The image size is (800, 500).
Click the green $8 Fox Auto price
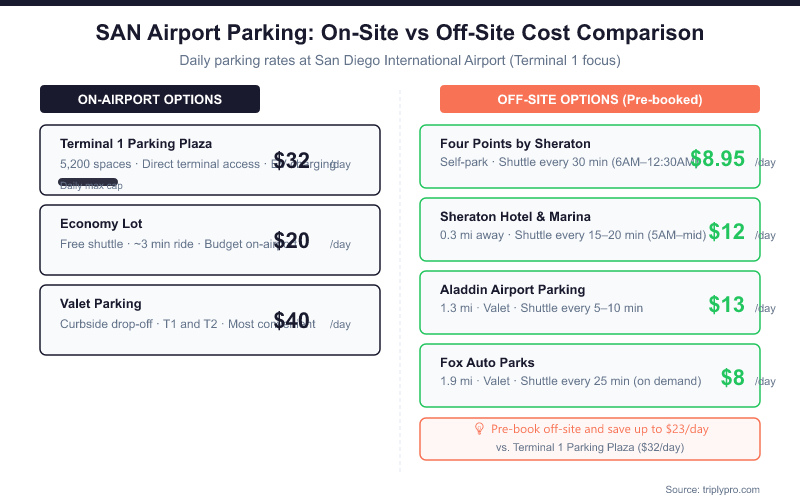pos(733,378)
